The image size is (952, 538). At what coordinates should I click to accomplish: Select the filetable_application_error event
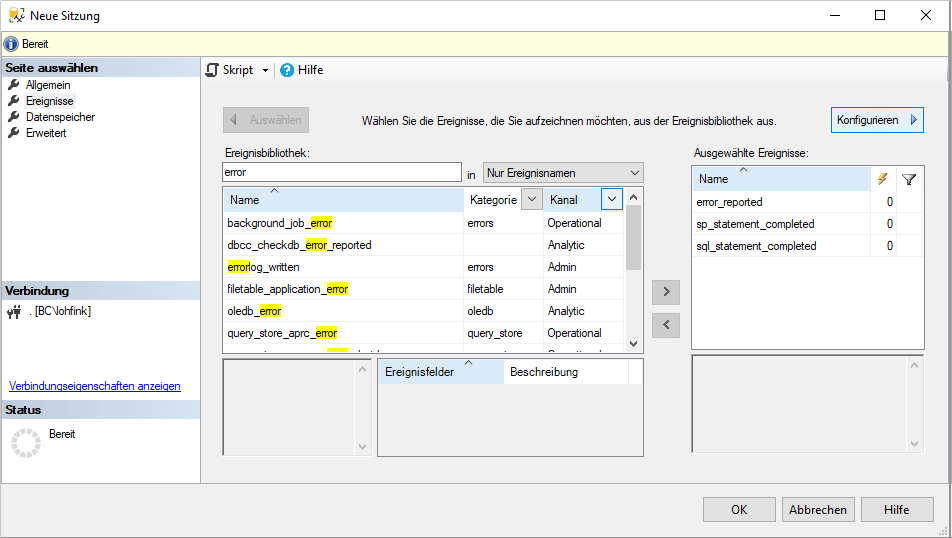click(x=423, y=288)
